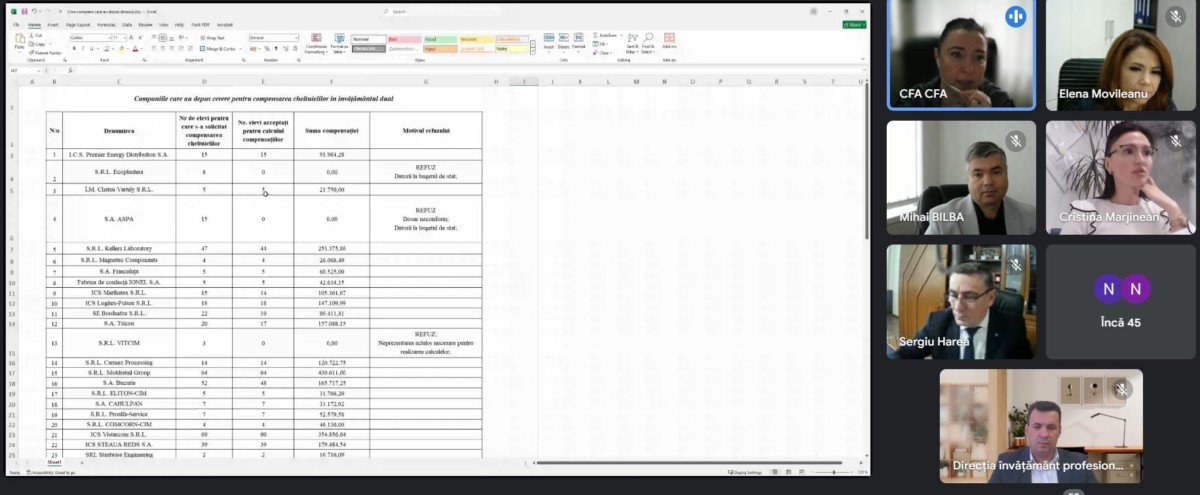Click the Save icon in title bar

pos(24,11)
